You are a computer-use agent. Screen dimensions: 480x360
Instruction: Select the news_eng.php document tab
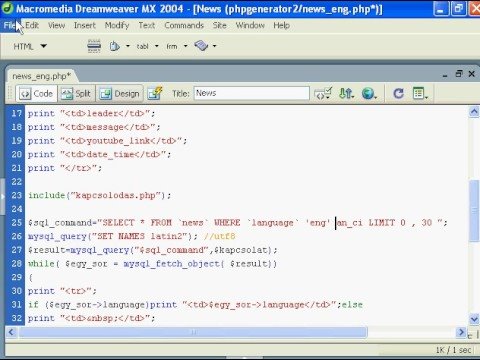coord(42,76)
